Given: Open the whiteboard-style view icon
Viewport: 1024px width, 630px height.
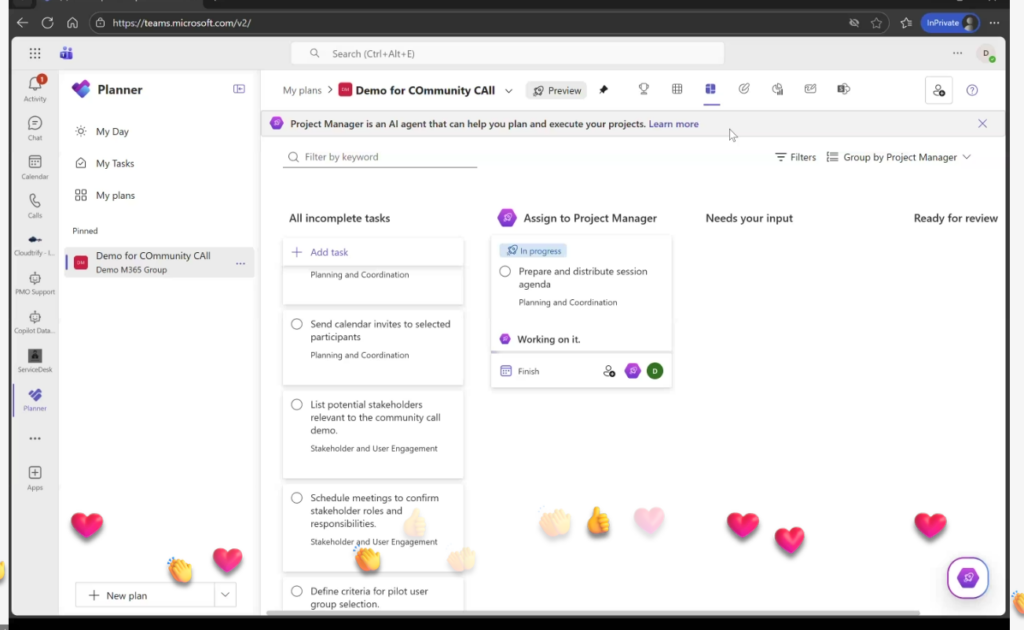Looking at the screenshot, I should [x=810, y=89].
